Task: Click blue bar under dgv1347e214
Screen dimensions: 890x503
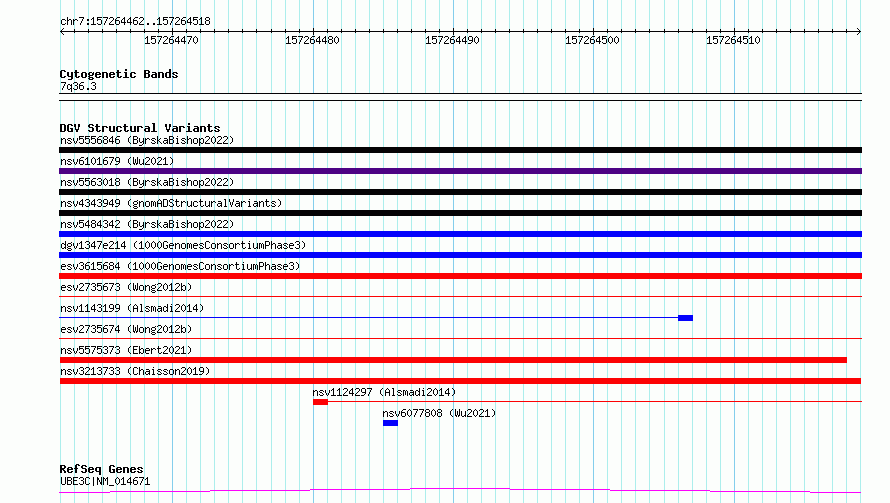Action: (460, 255)
